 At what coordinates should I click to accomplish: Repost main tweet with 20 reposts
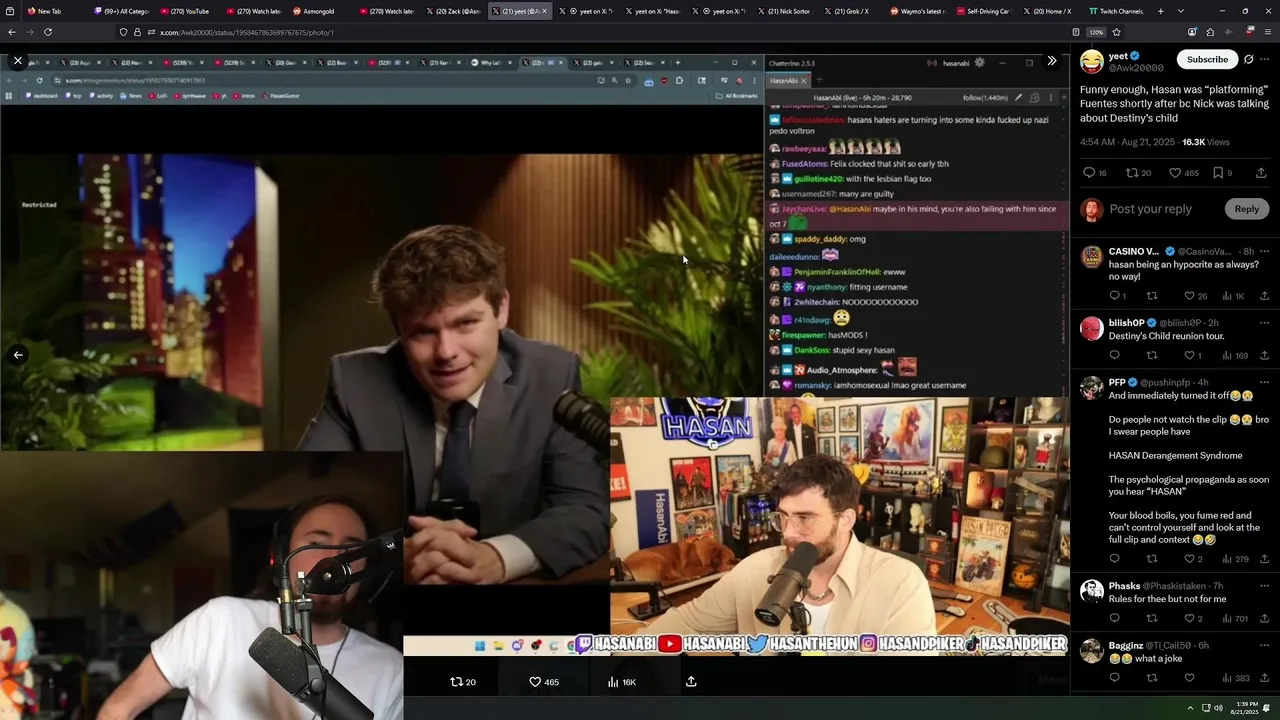tap(1138, 173)
